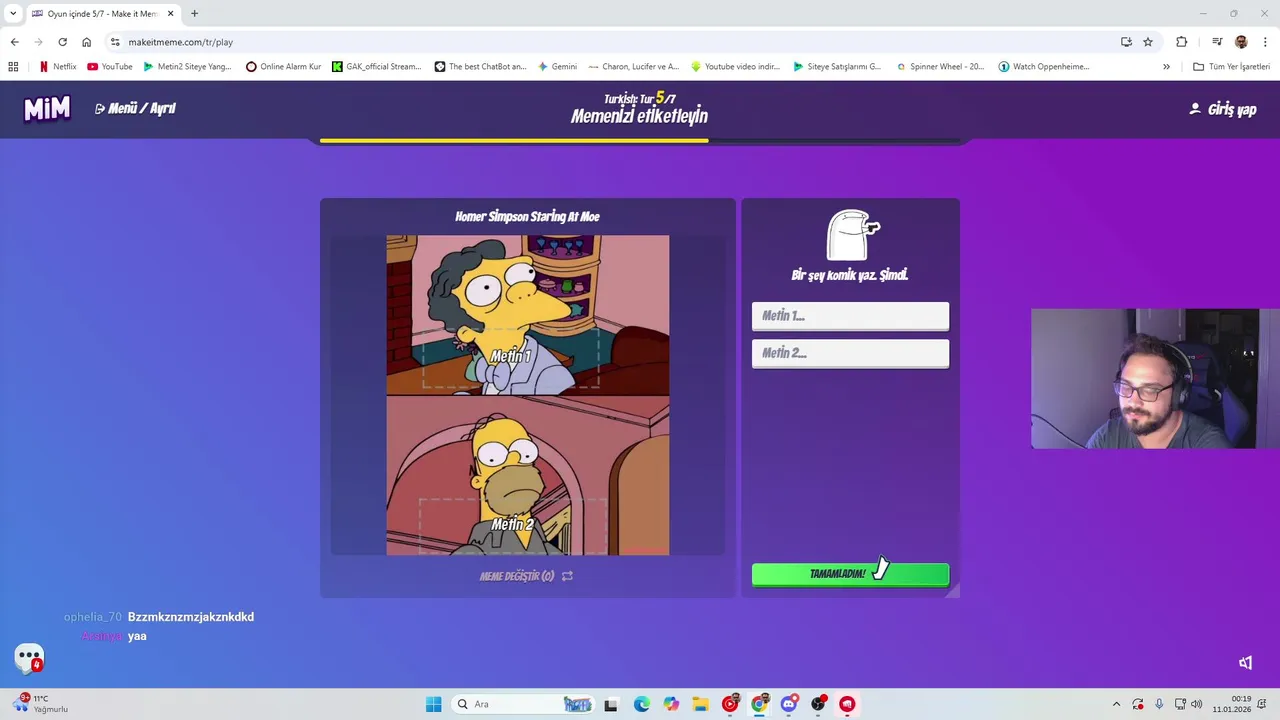Open the Charon, Lucifer ve A... bookmark

coord(634,67)
